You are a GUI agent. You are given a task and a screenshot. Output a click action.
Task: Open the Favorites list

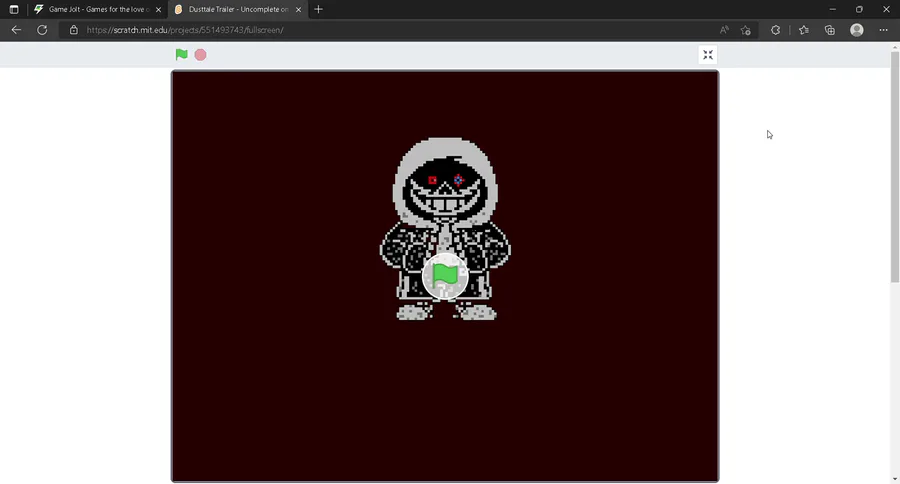pyautogui.click(x=804, y=30)
